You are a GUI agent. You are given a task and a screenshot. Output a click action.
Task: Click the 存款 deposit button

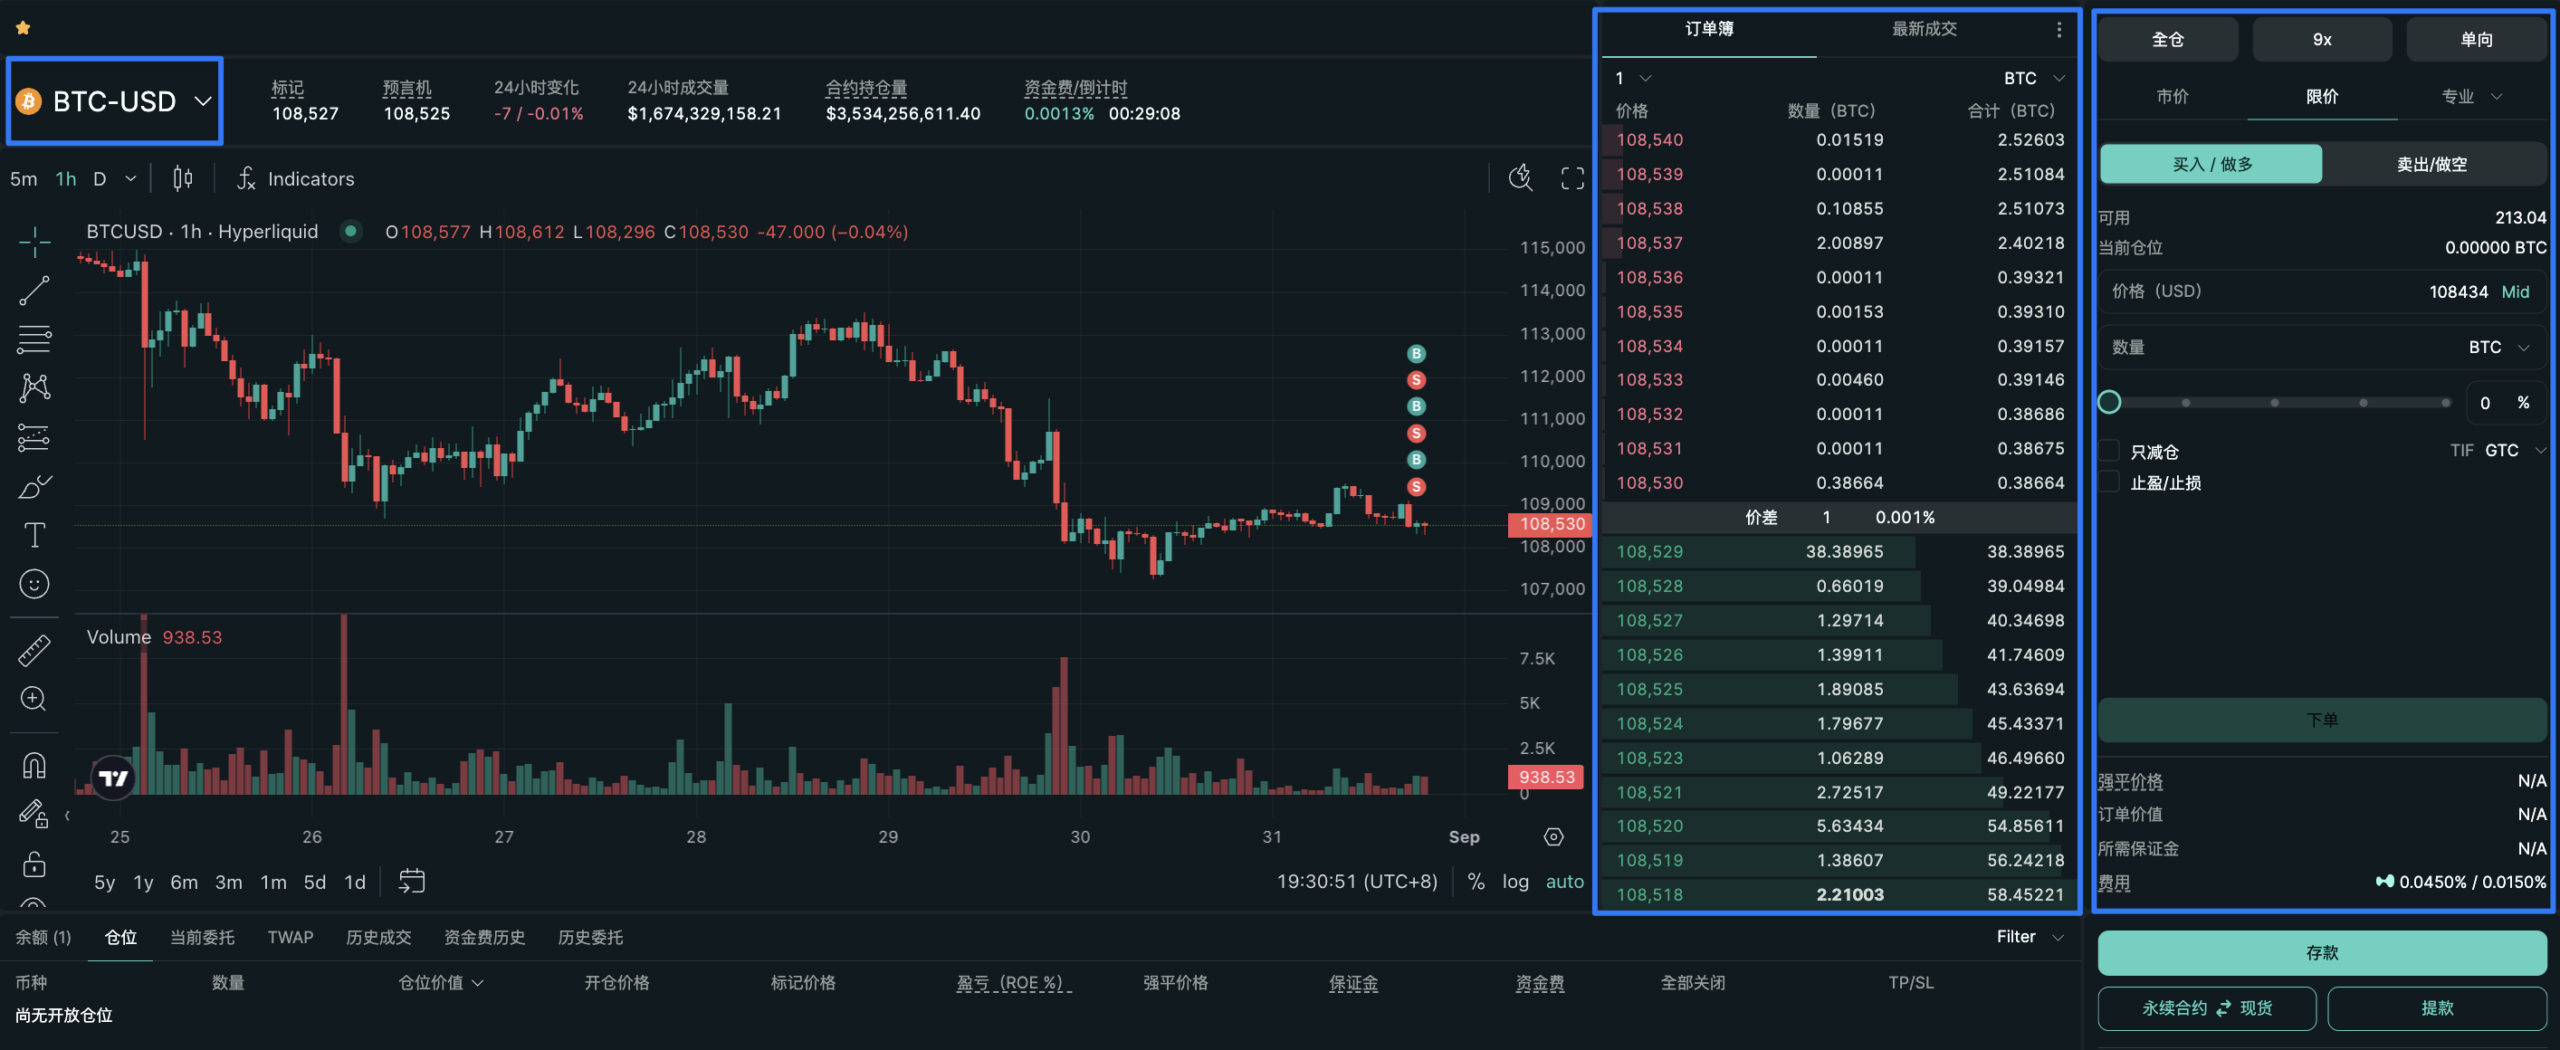coord(2322,953)
